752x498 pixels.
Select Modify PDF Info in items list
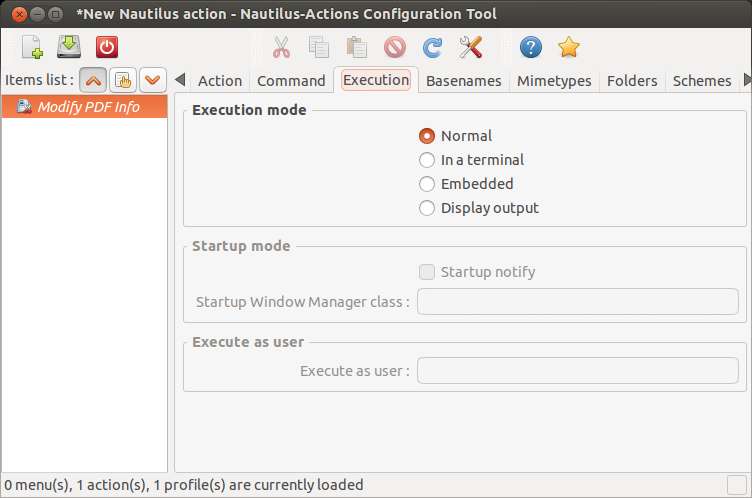click(x=84, y=107)
